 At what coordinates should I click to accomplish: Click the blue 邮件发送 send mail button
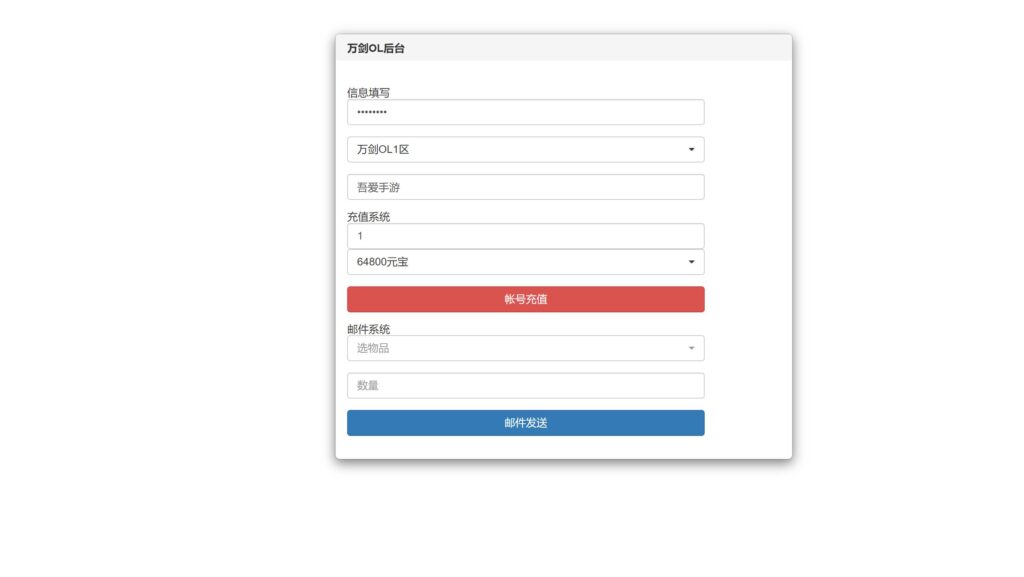(525, 422)
